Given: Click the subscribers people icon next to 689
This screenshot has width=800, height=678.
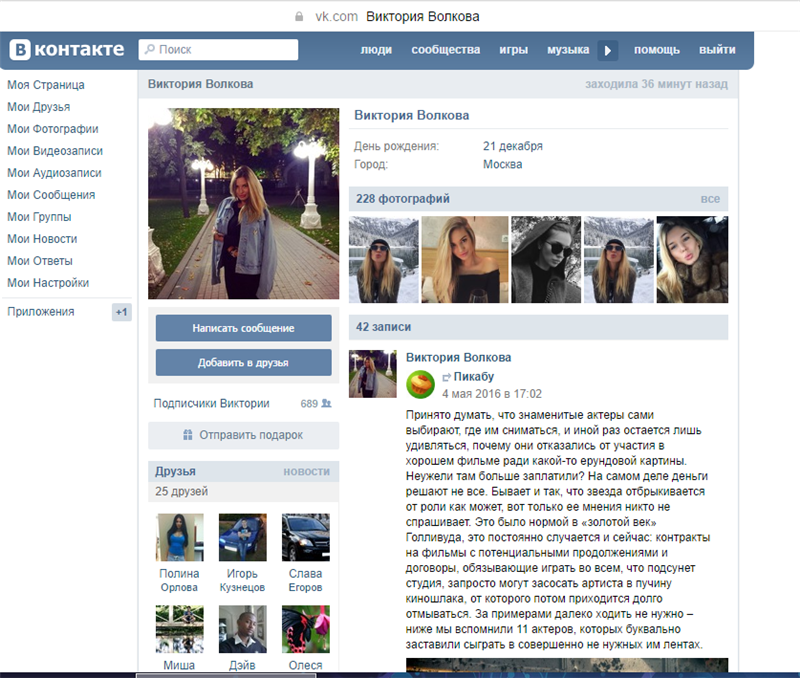Looking at the screenshot, I should tap(327, 404).
